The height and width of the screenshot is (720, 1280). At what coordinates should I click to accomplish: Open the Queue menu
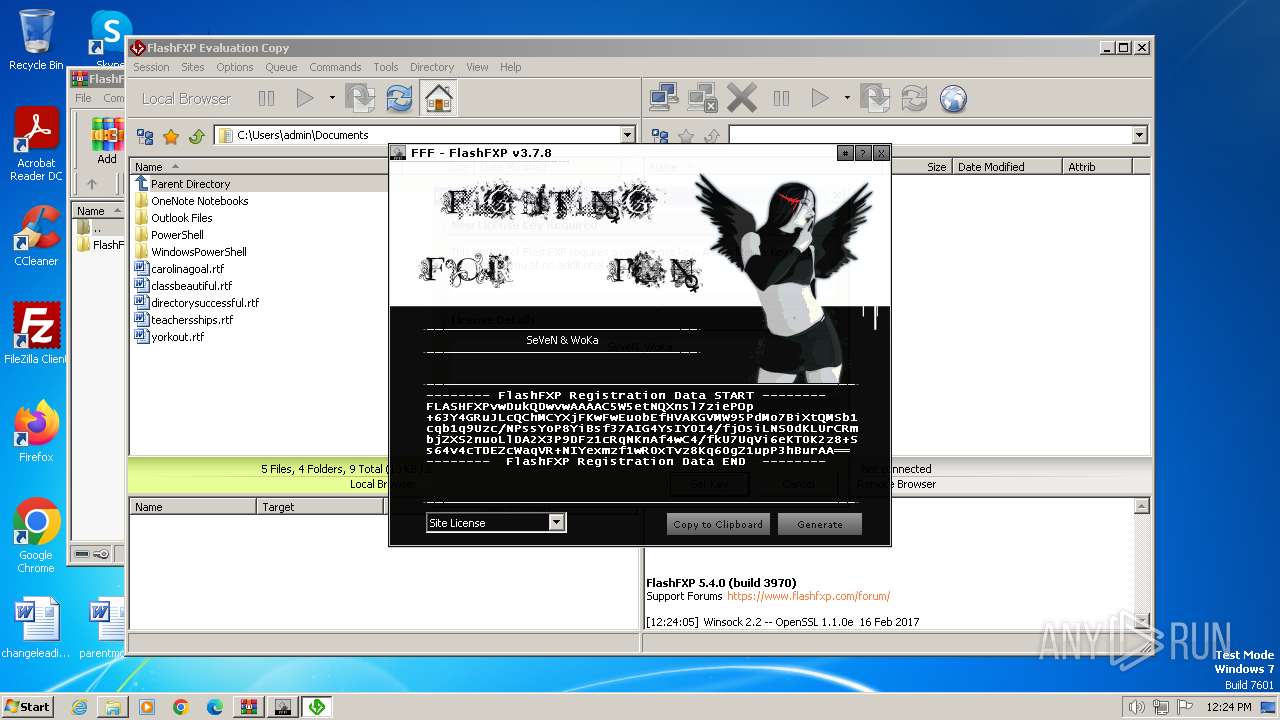pyautogui.click(x=281, y=67)
